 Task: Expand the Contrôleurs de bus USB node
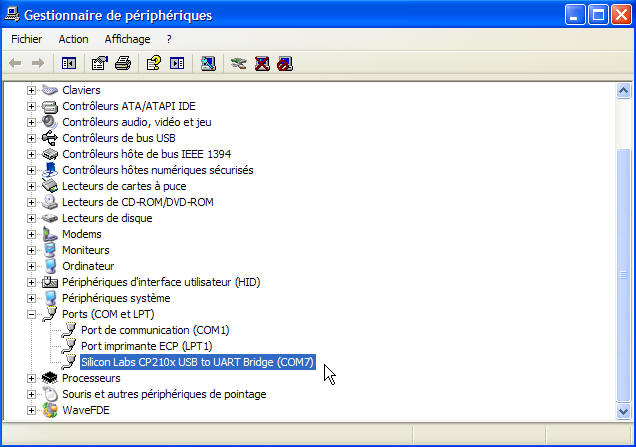pyautogui.click(x=32, y=138)
